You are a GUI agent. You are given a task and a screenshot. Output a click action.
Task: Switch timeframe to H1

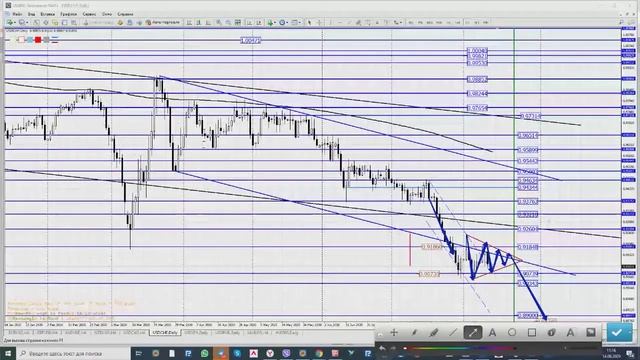coord(449,22)
